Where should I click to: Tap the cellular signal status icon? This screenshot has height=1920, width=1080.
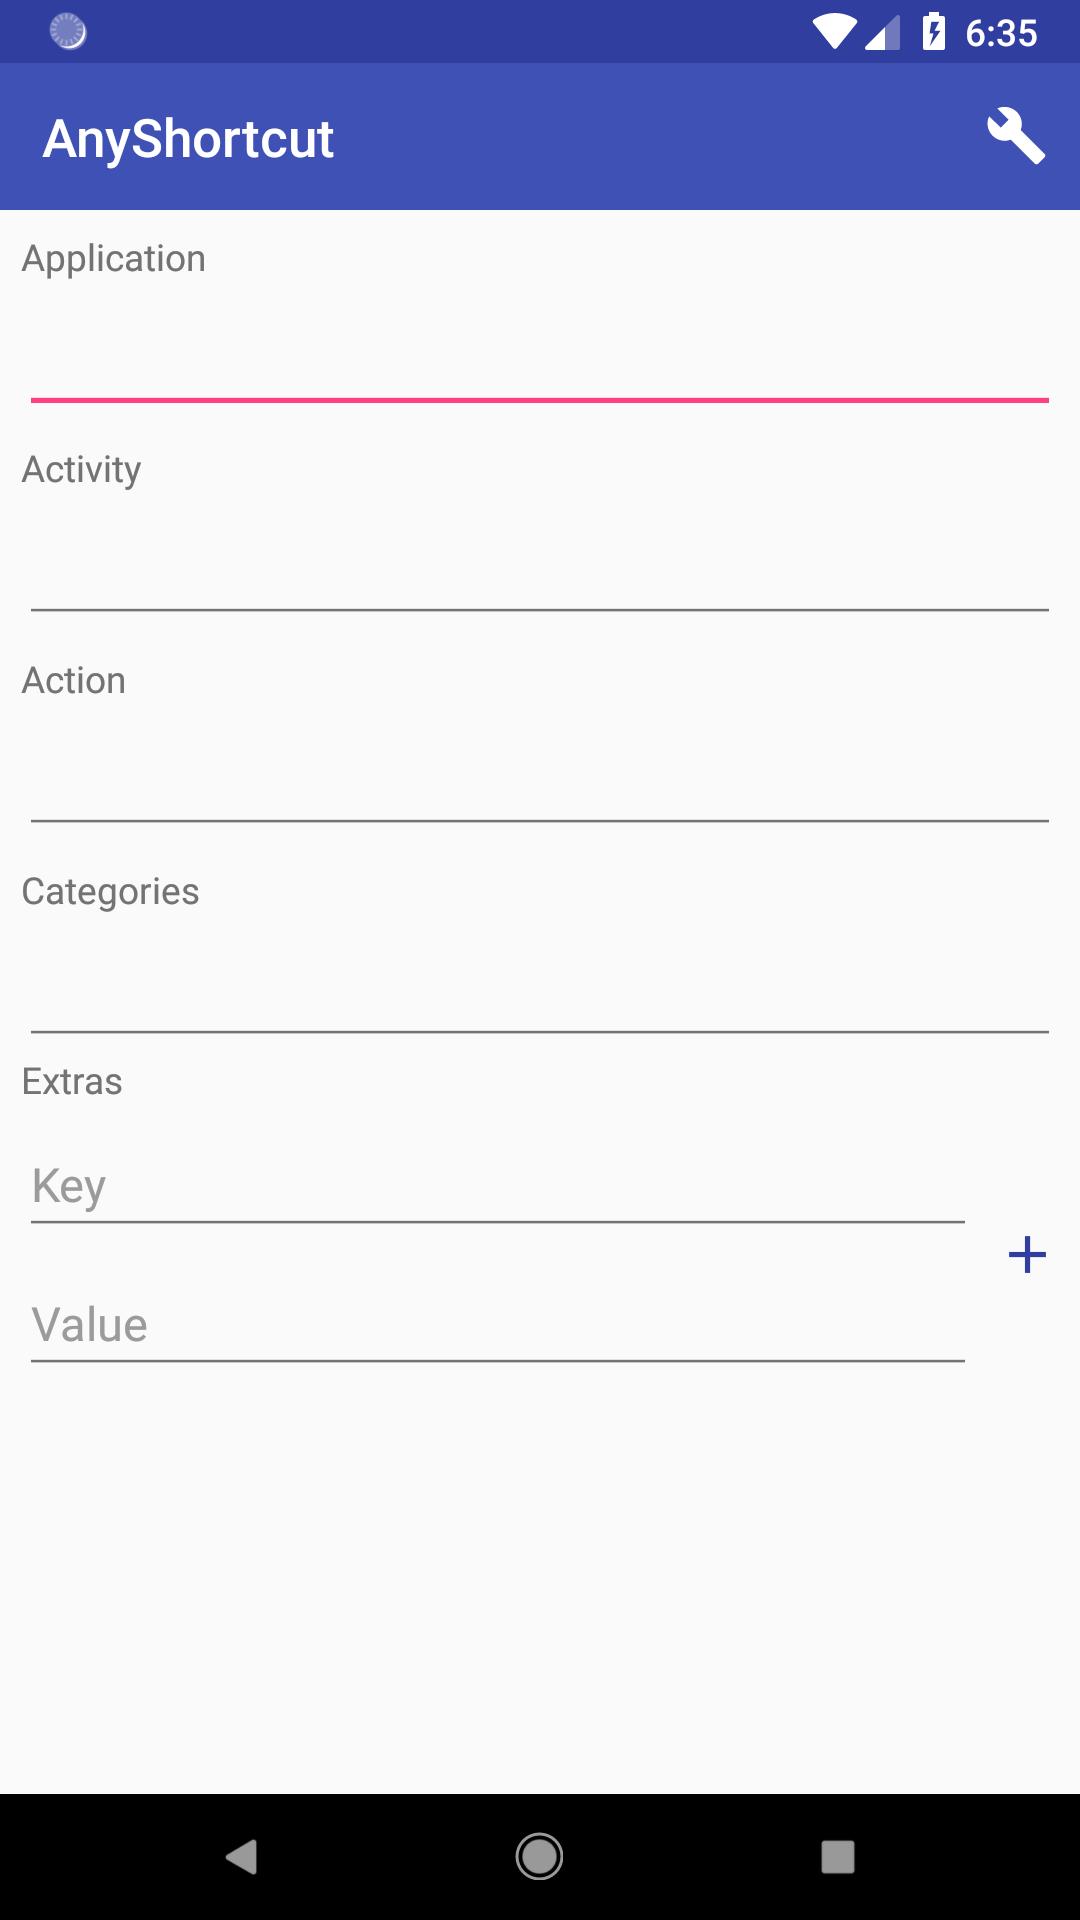tap(882, 32)
